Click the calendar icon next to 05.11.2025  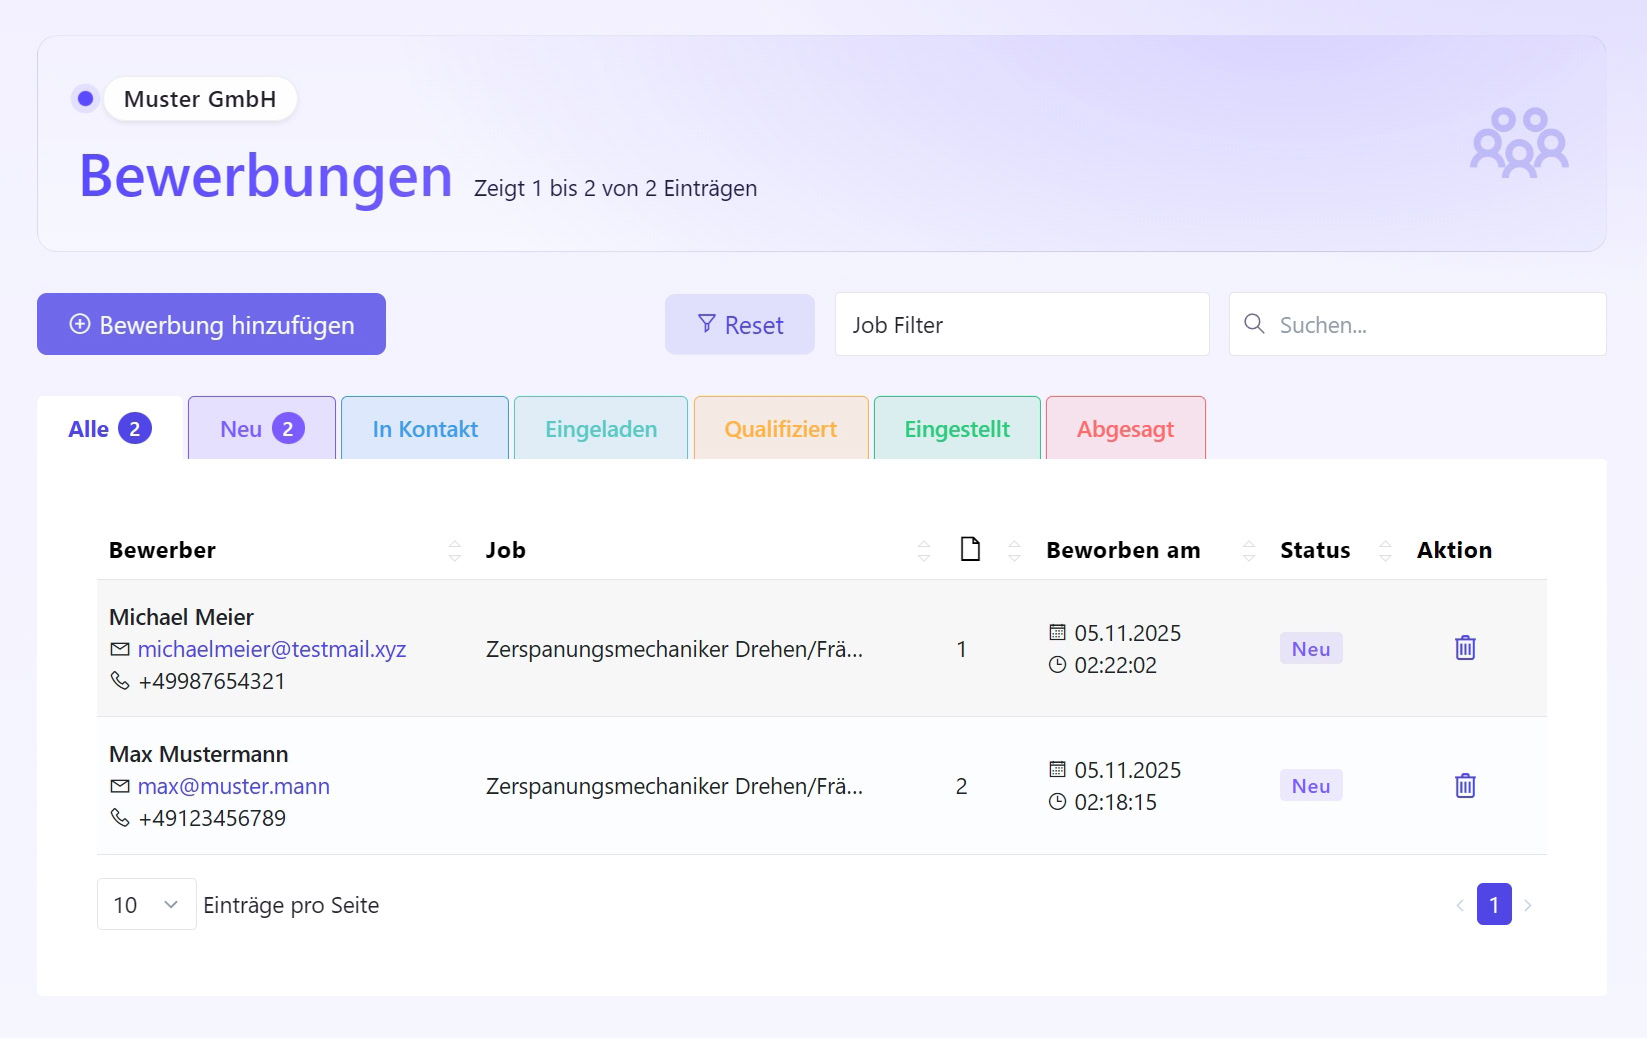1057,632
